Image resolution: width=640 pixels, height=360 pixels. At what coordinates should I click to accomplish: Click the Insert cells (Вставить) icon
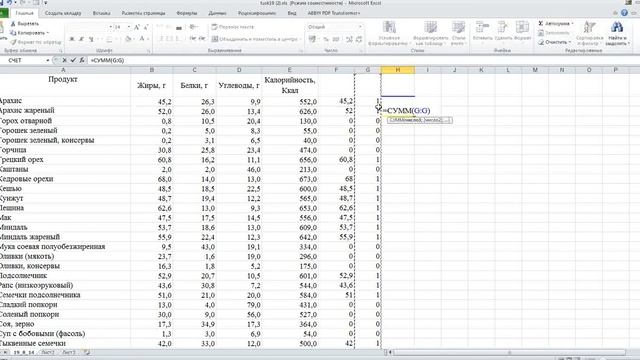click(x=482, y=27)
